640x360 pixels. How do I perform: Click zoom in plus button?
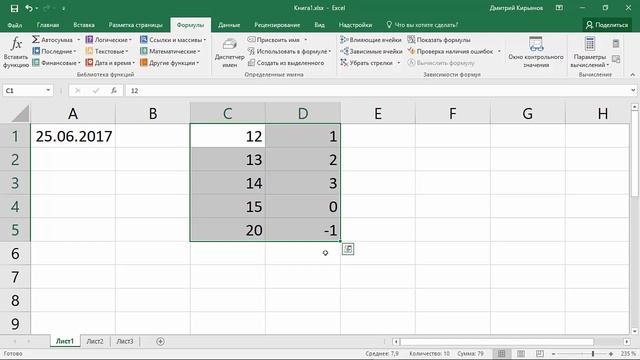[611, 353]
